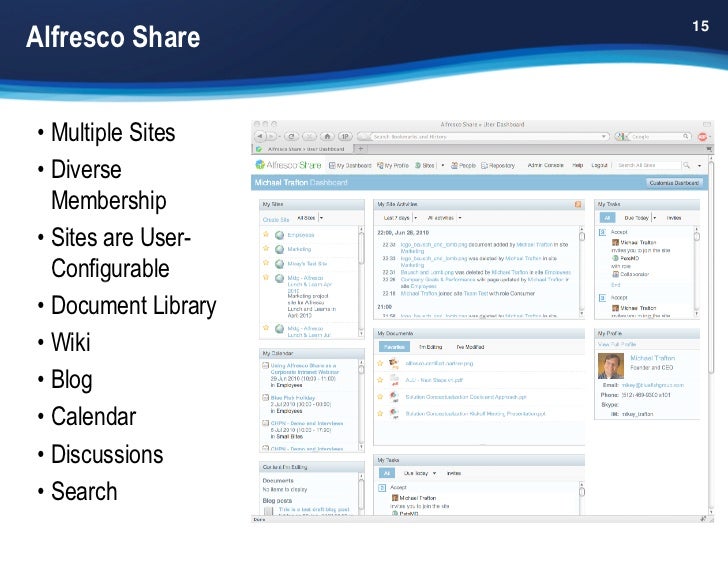Image resolution: width=728 pixels, height=563 pixels.
Task: Open the All activities filter dropdown
Action: pos(460,218)
